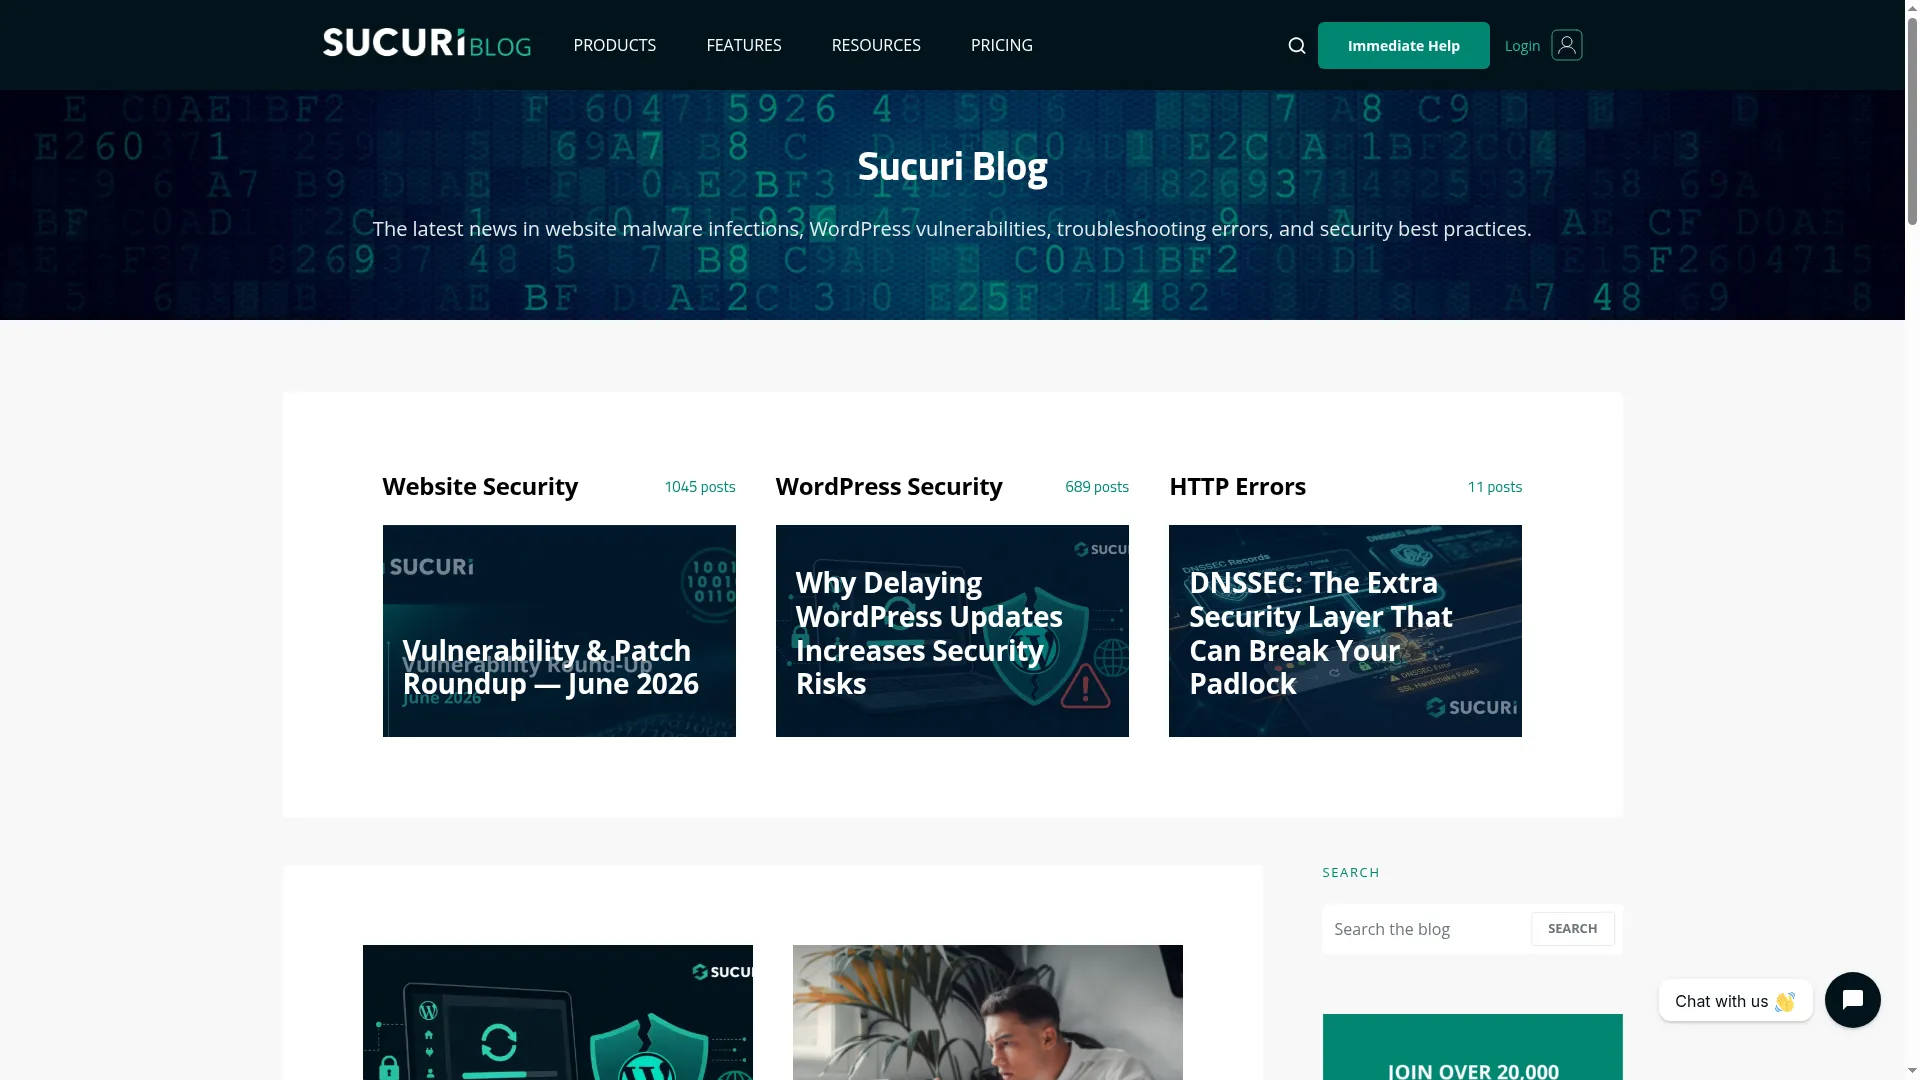Open the FEATURES menu
Screen dimensions: 1920x1080
click(744, 45)
